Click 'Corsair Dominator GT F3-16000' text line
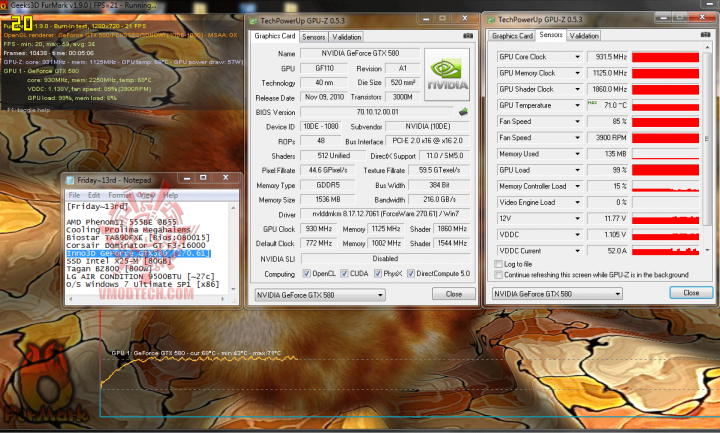Image resolution: width=720 pixels, height=433 pixels. point(135,245)
